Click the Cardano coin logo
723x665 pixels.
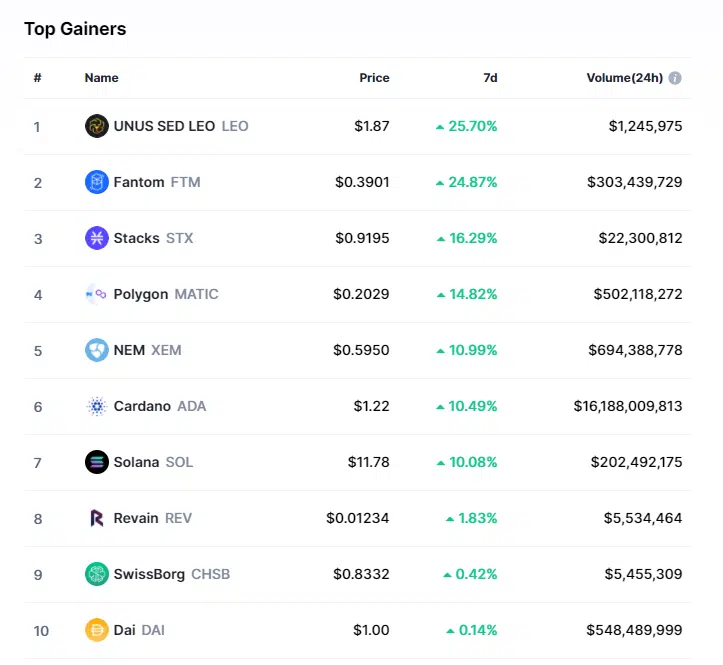[x=96, y=406]
